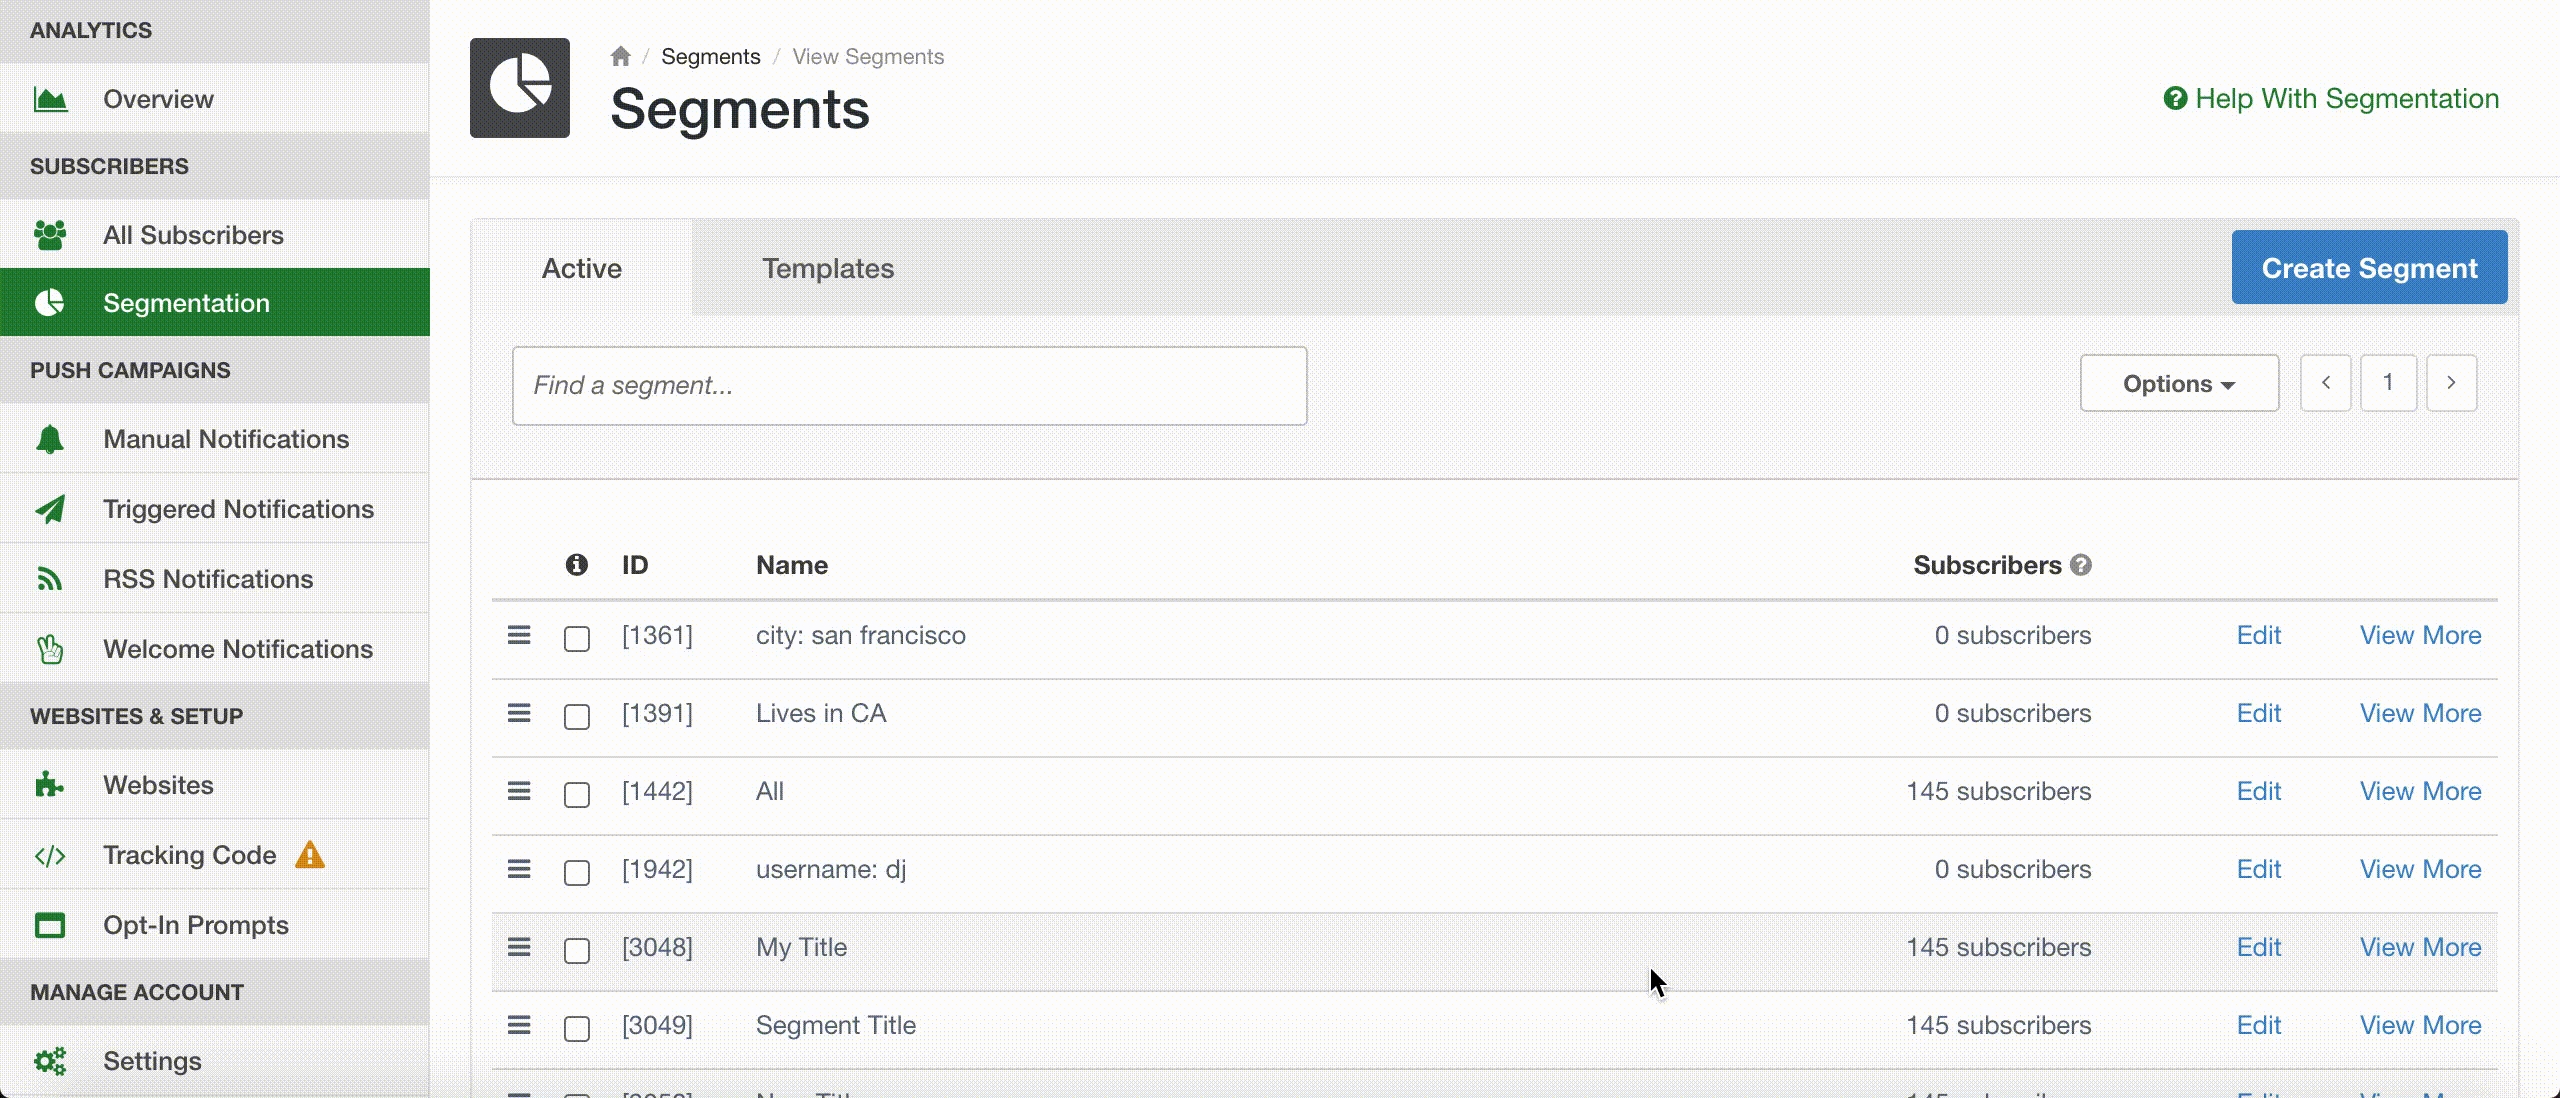
Task: Tick the My Title segment checkbox
Action: pyautogui.click(x=577, y=950)
